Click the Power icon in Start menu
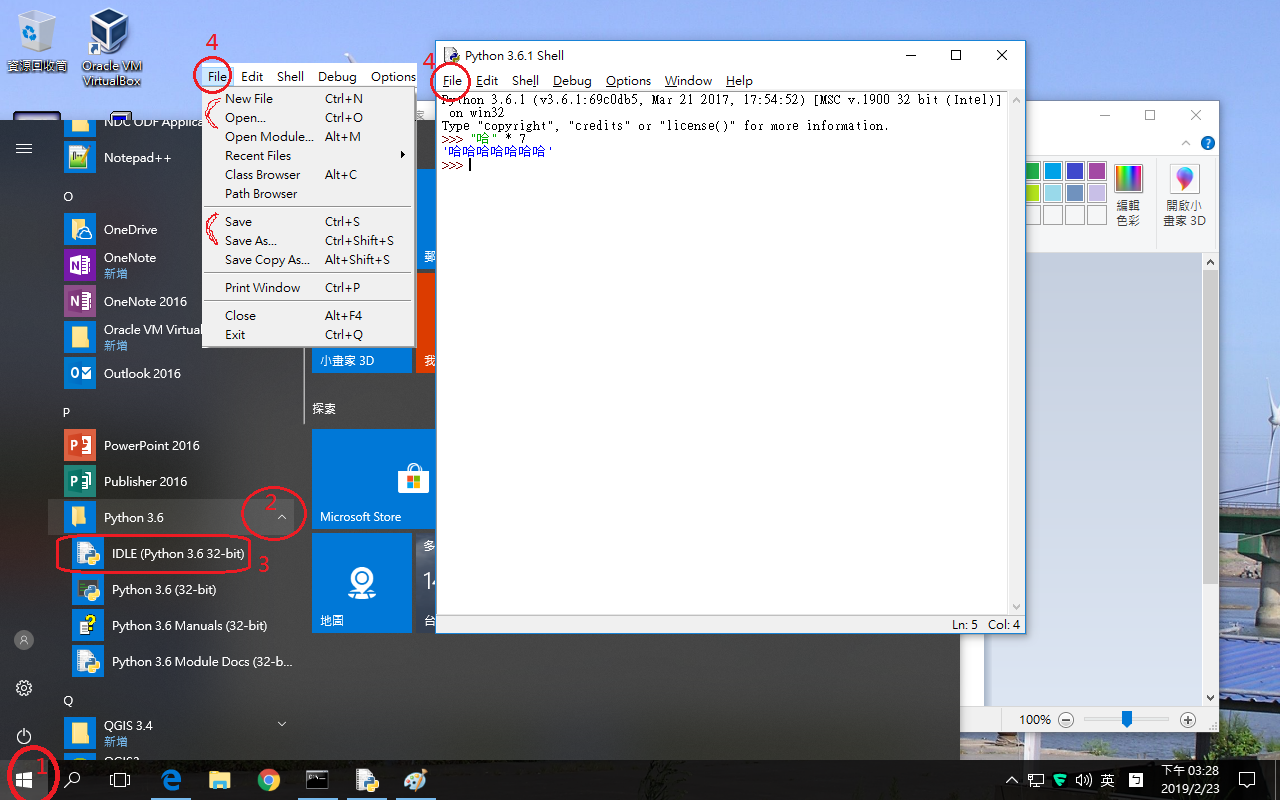The image size is (1280, 800). [24, 736]
